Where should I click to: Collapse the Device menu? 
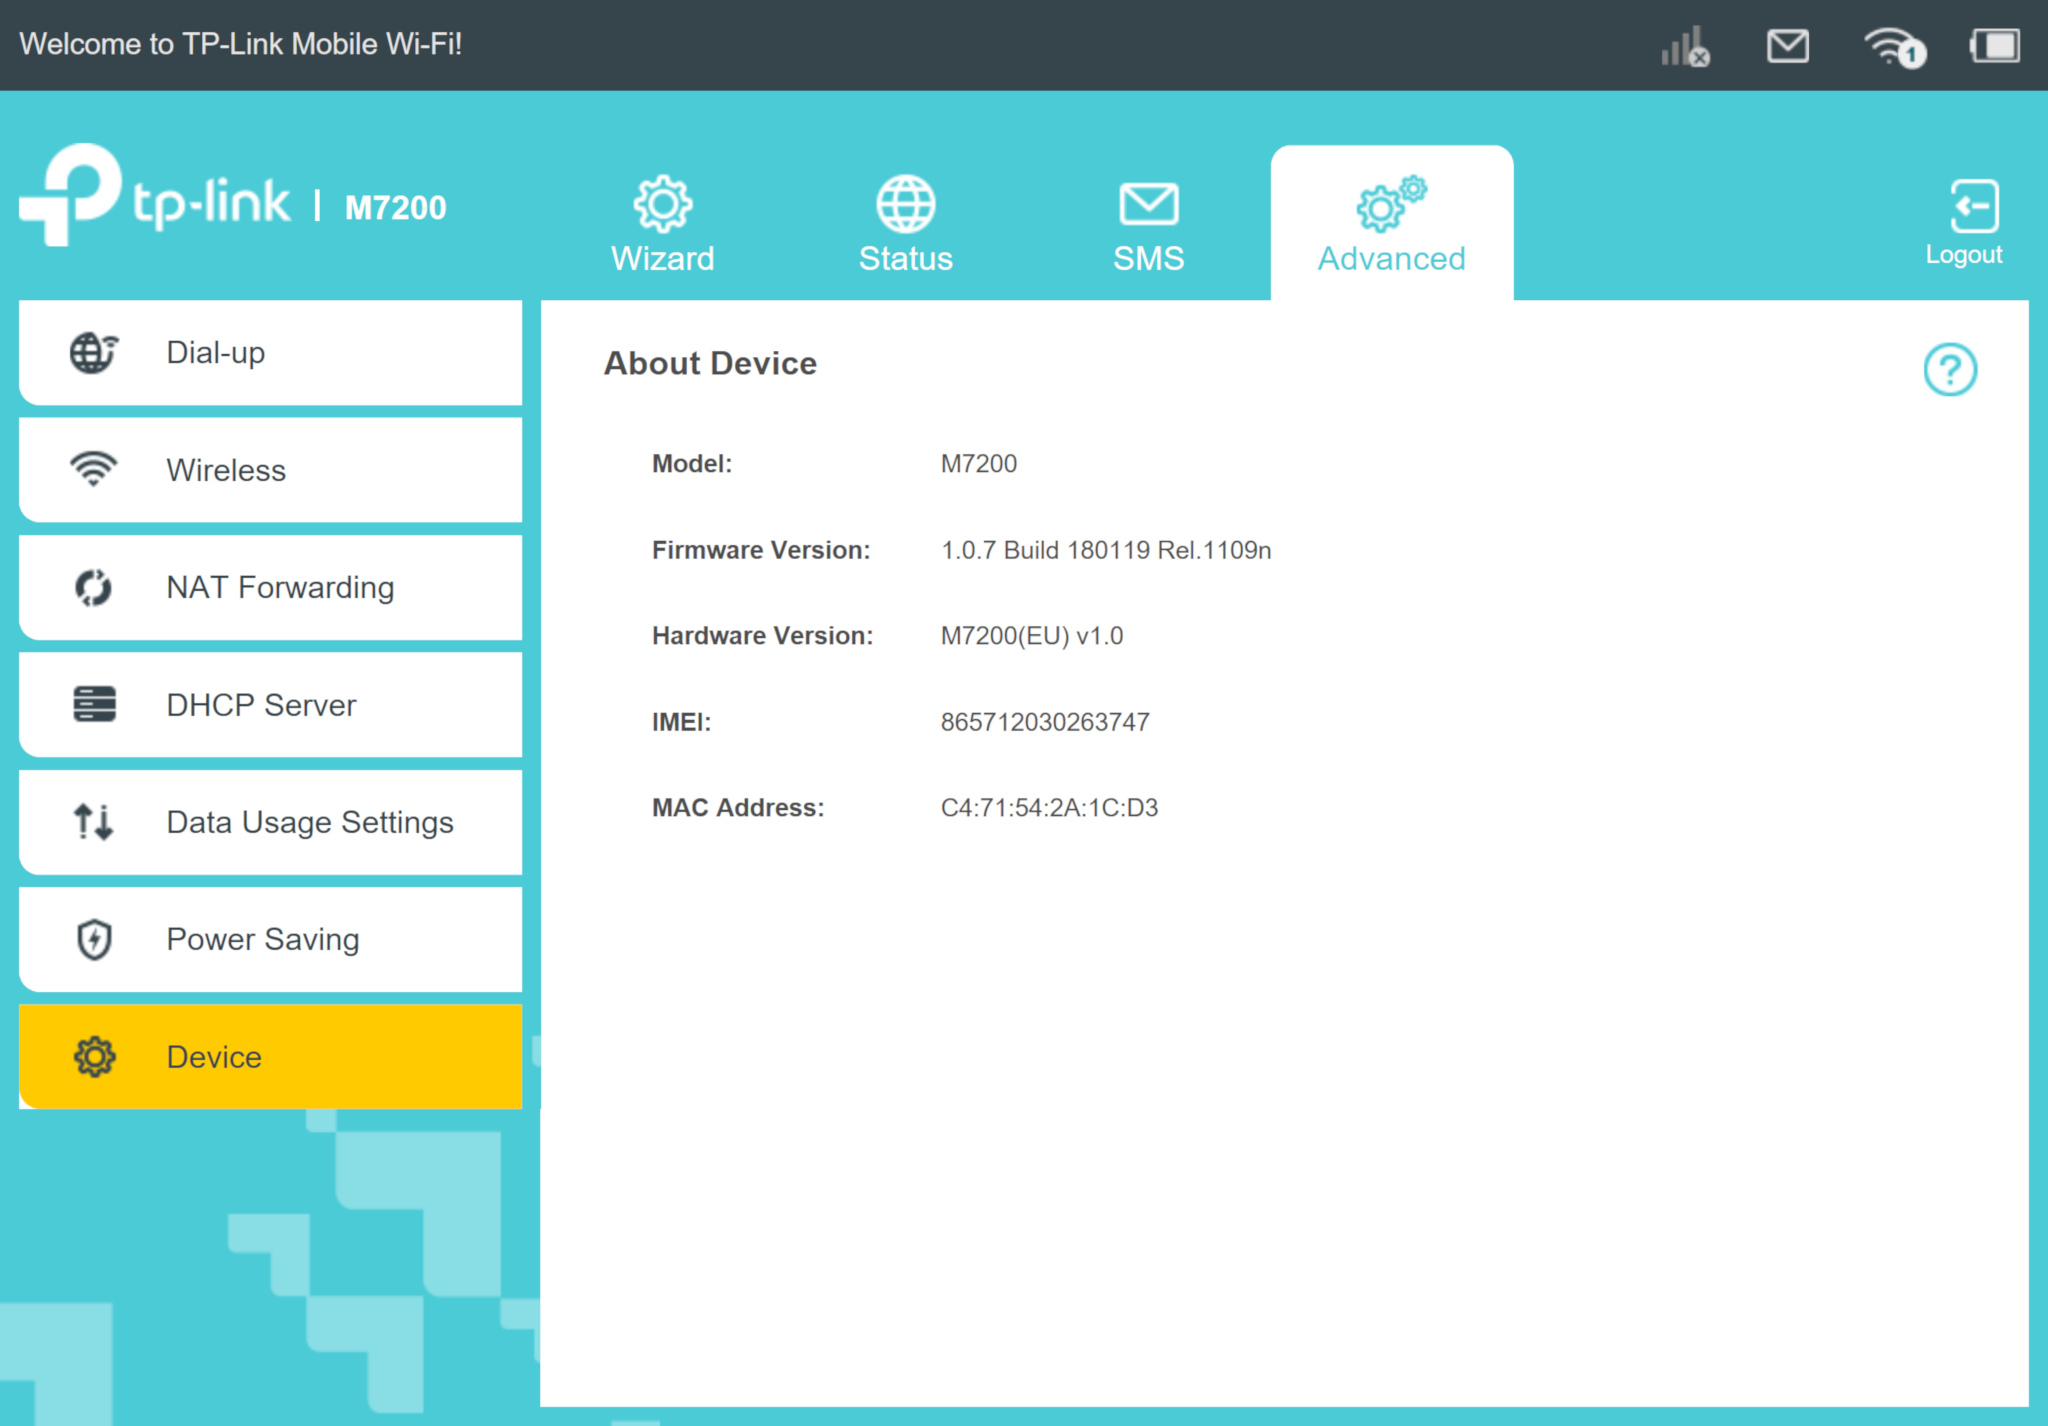(x=270, y=1057)
